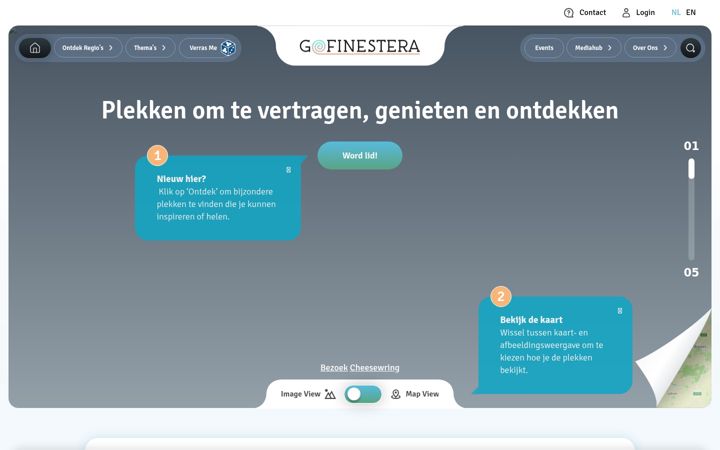Switch language to NL

(675, 12)
